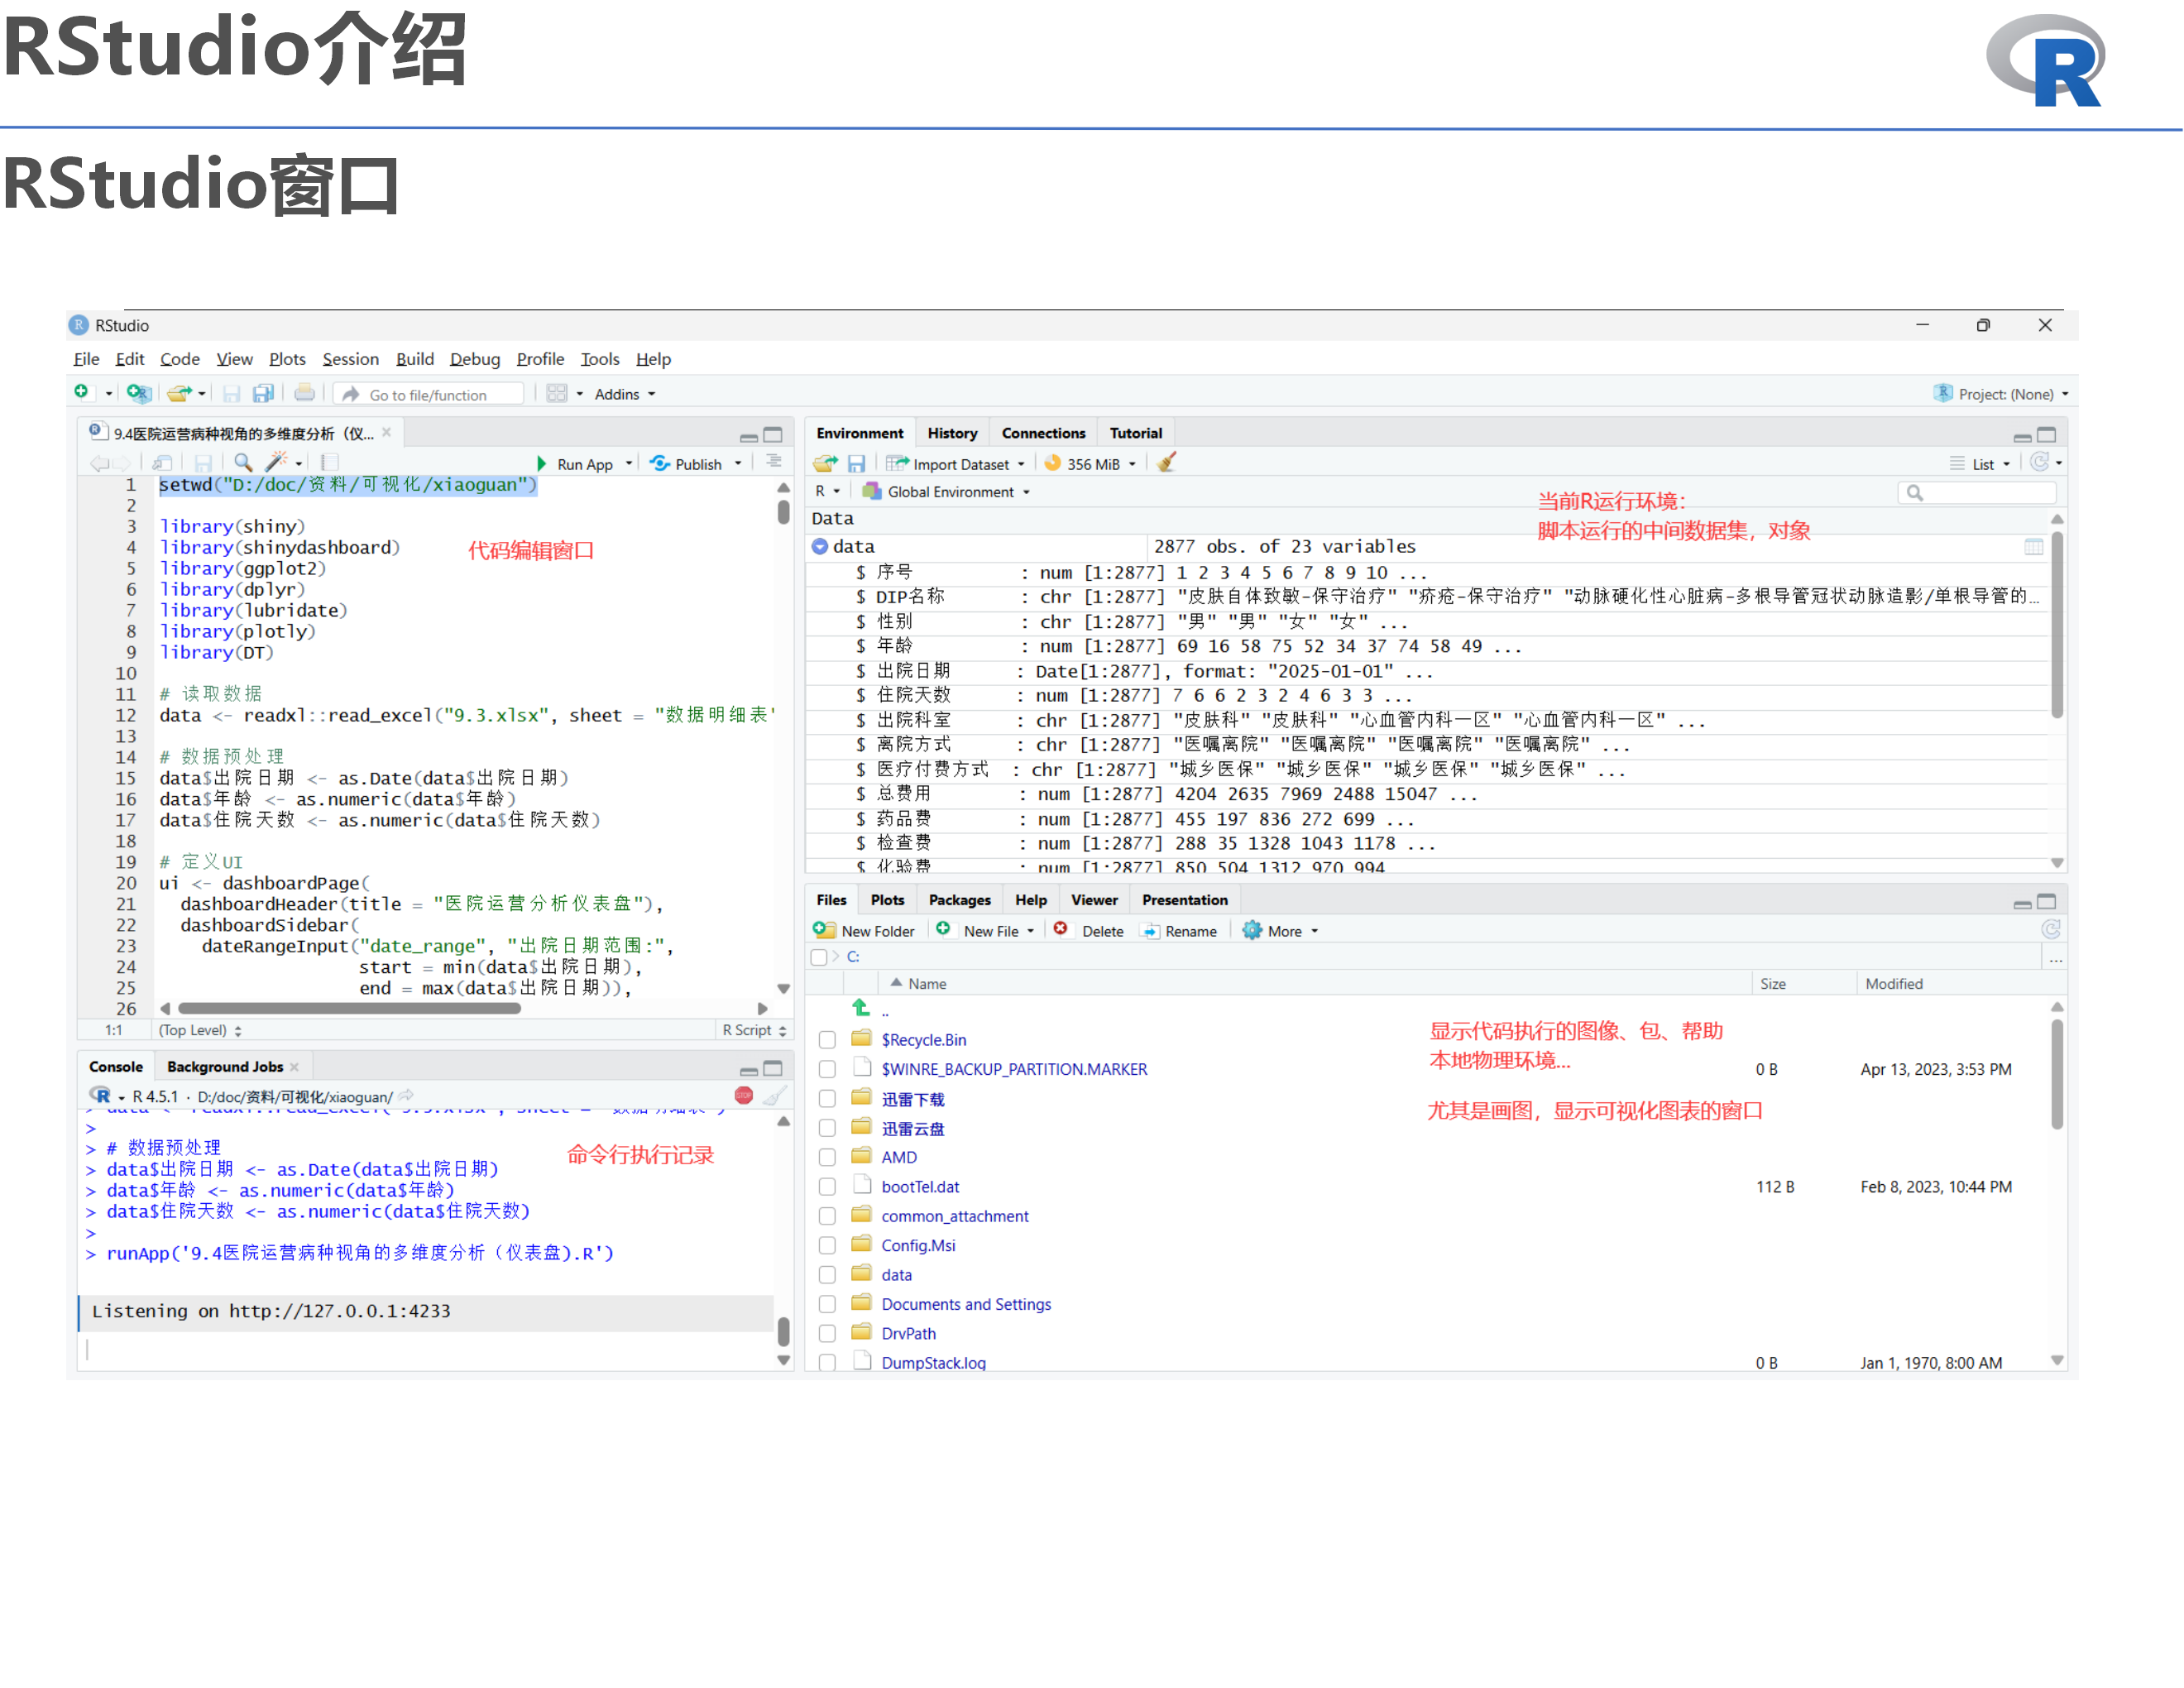Viewport: 2184px width, 1688px height.
Task: Open Global Environment selector
Action: 946,491
